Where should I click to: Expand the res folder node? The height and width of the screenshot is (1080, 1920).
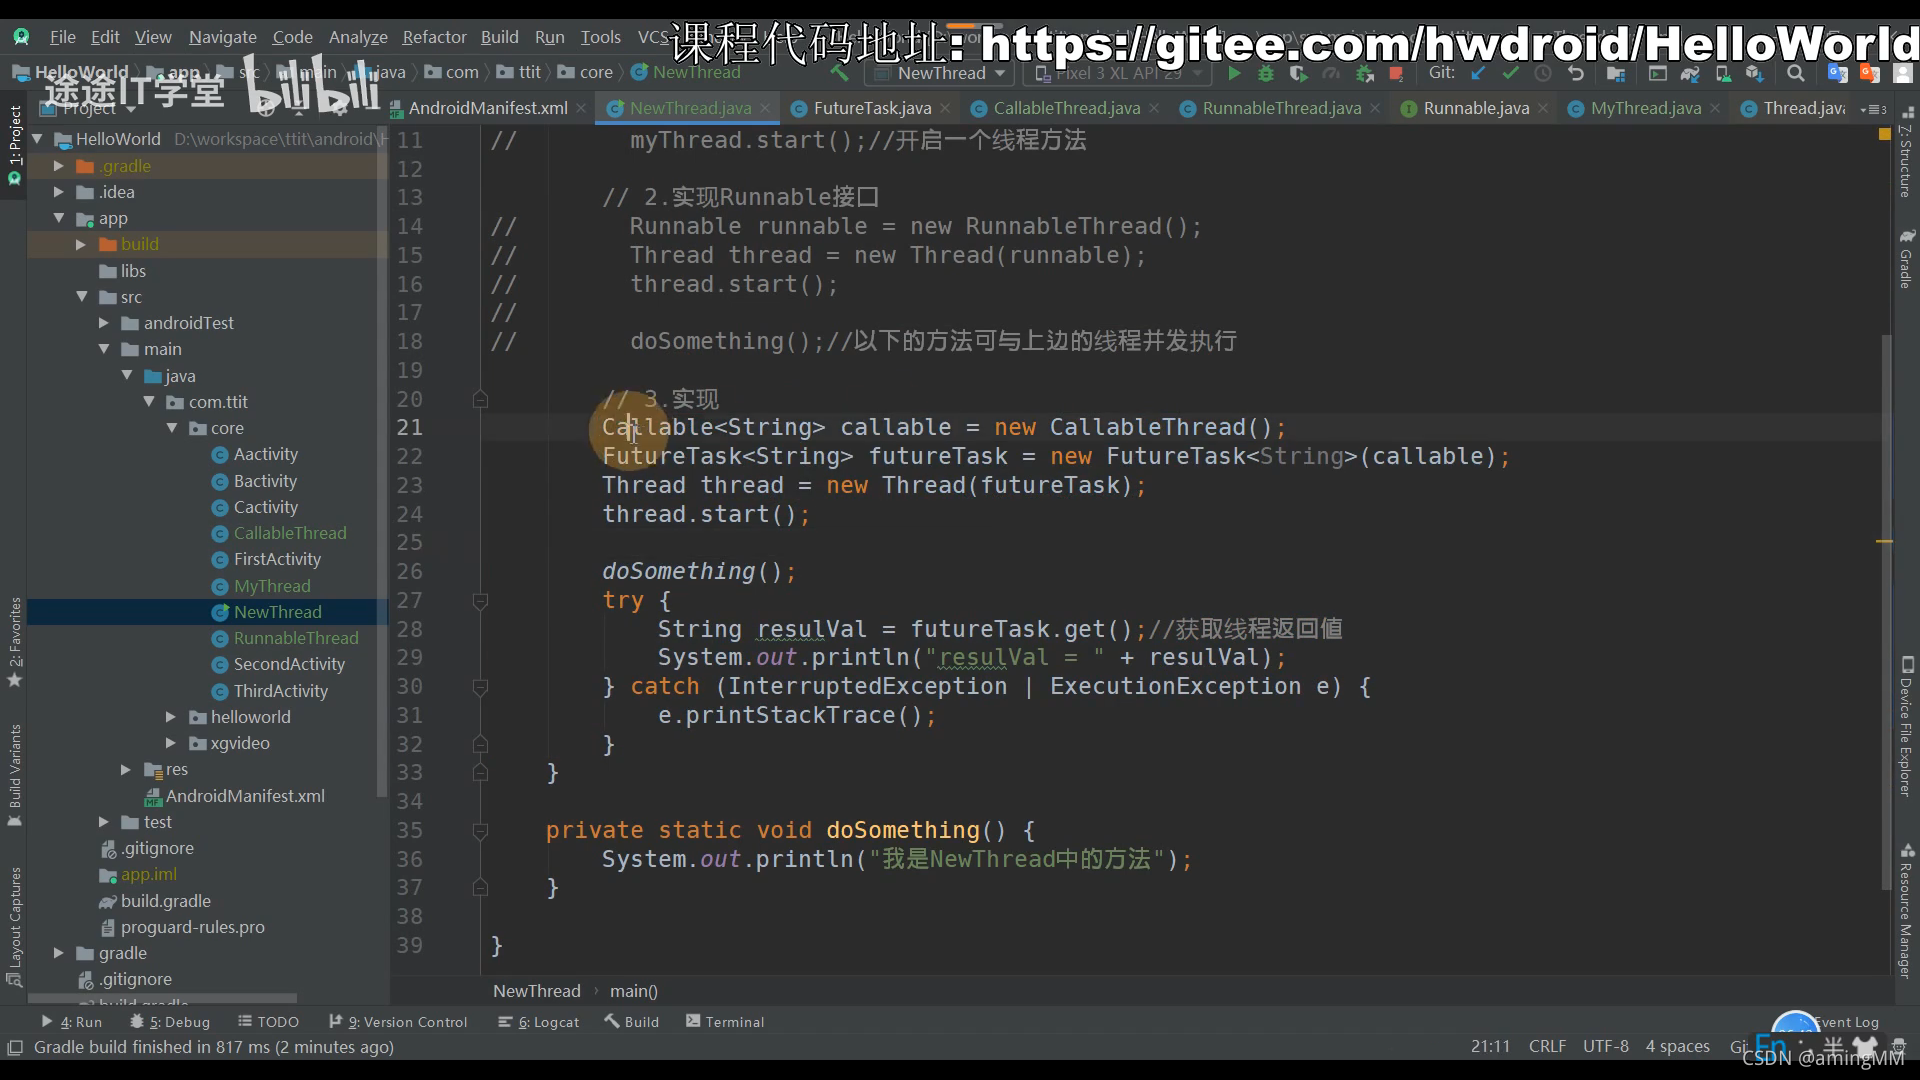(x=125, y=769)
